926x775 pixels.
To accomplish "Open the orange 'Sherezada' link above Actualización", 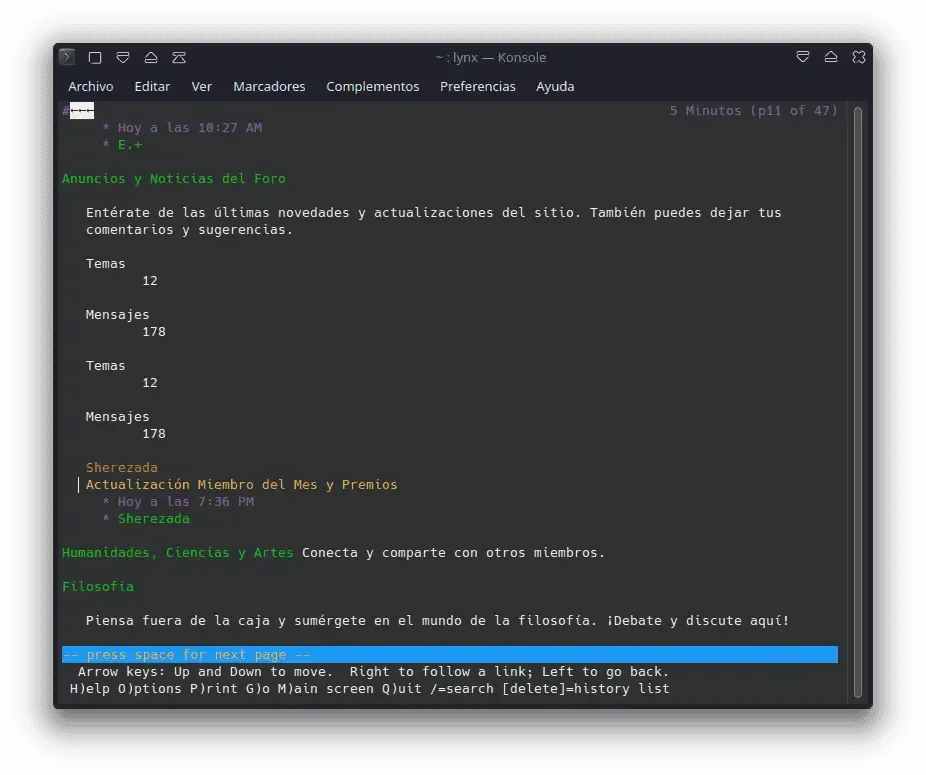I will tap(122, 467).
